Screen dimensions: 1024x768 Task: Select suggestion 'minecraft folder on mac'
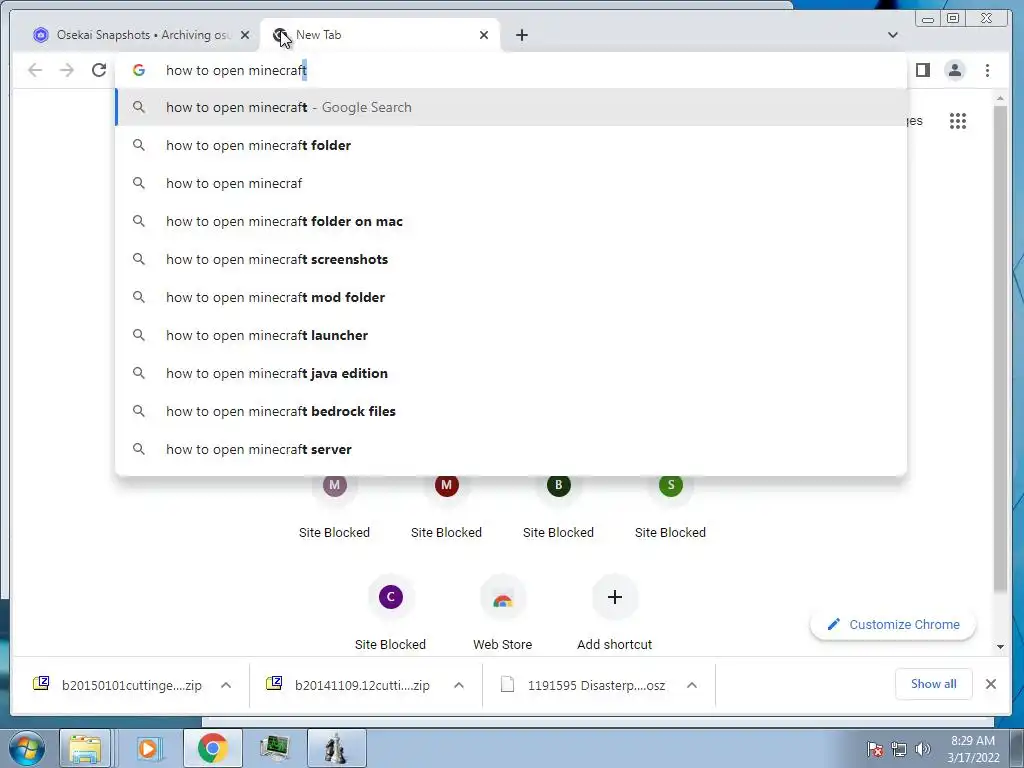[x=511, y=221]
